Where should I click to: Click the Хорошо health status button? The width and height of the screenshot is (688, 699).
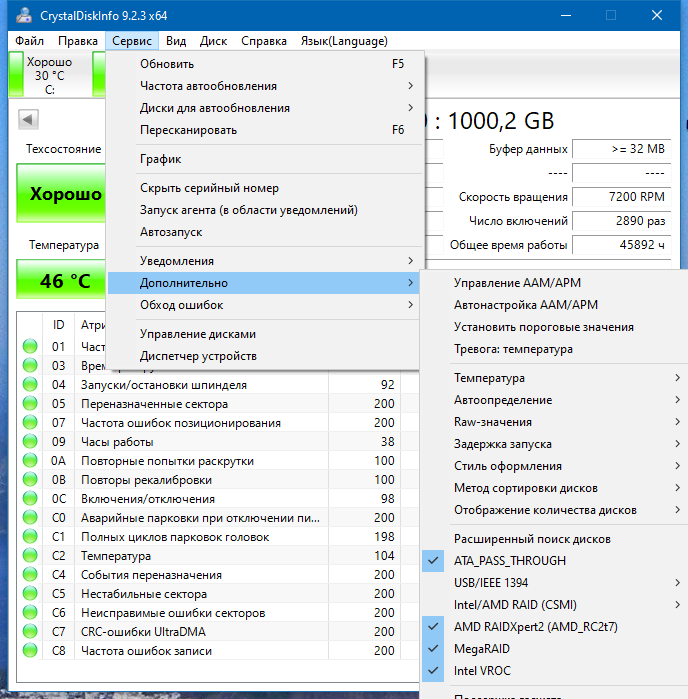click(x=61, y=193)
